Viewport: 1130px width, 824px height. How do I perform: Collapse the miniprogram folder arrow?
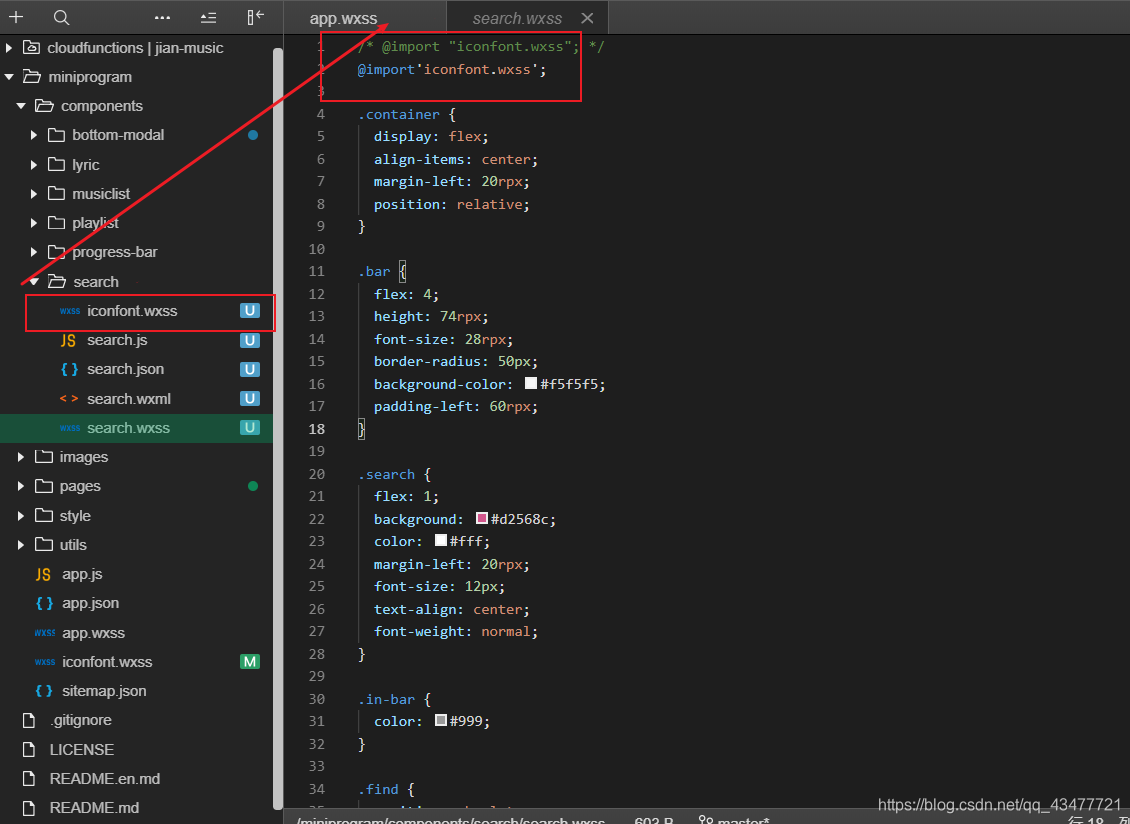(x=9, y=77)
